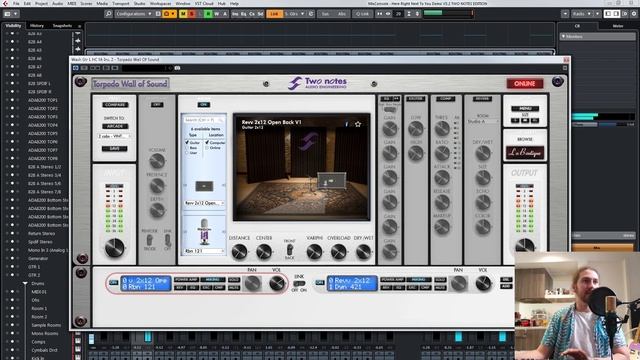Click the exciter LOW knob
The height and width of the screenshot is (360, 640).
tap(416, 129)
